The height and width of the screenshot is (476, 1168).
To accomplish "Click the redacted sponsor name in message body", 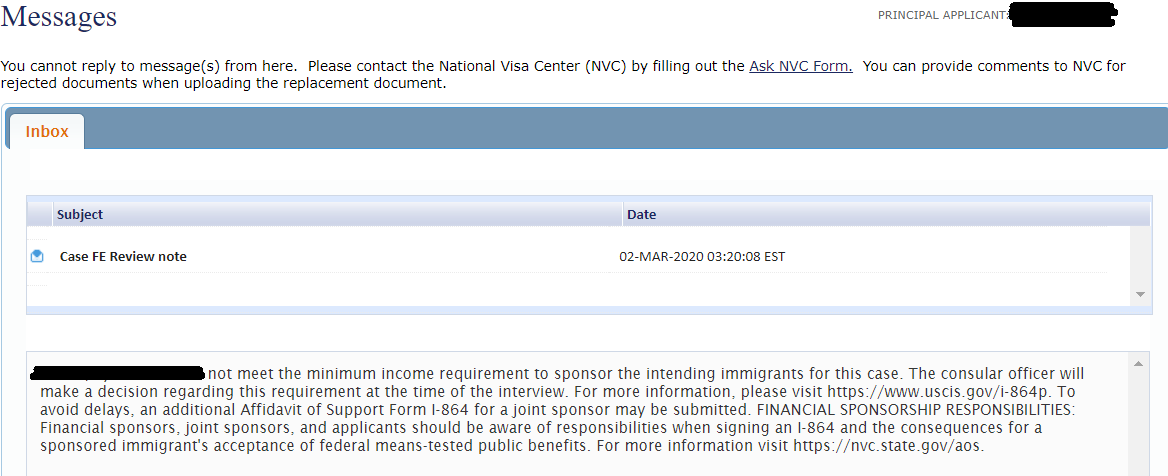I will pos(118,372).
